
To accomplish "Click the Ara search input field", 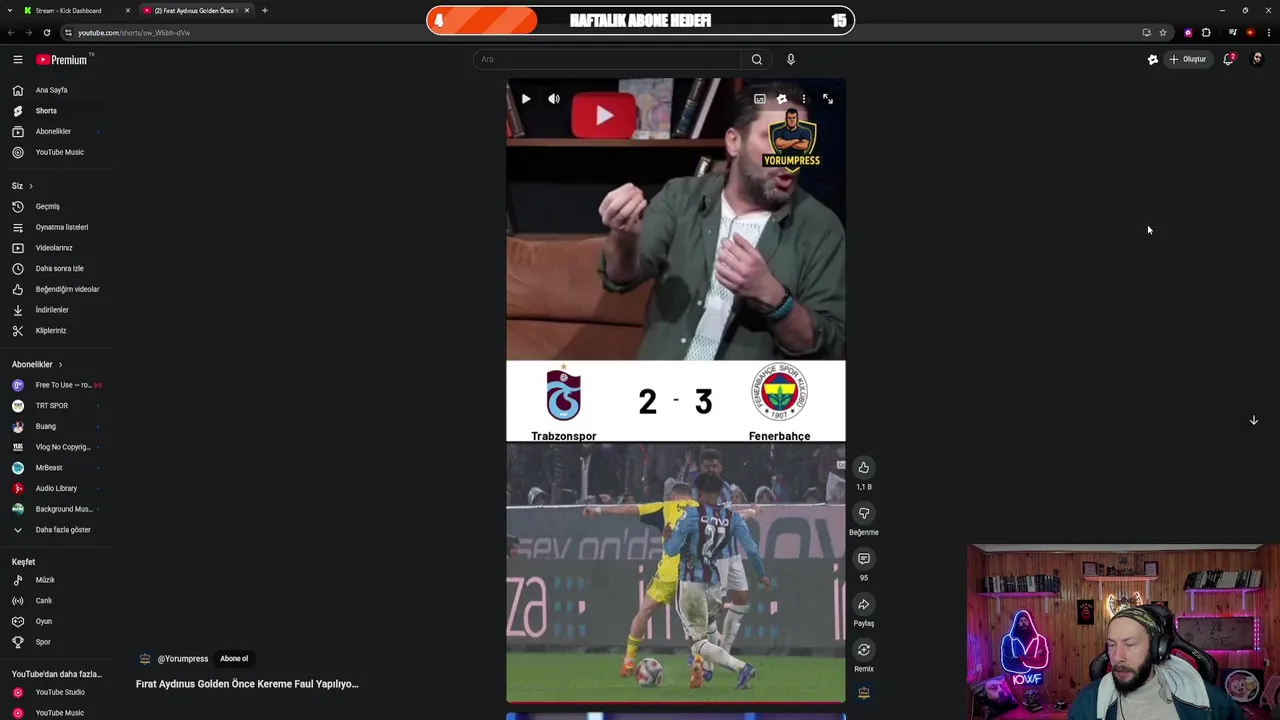I will coord(607,59).
